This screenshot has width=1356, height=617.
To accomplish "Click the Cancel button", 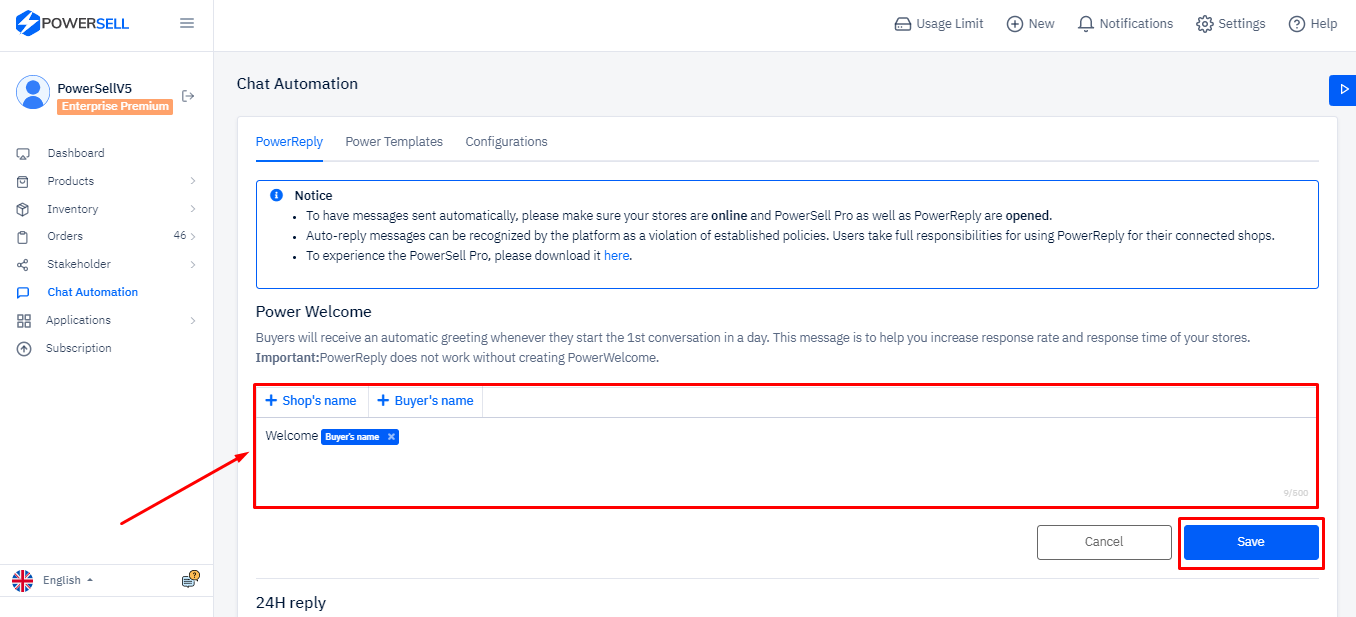I will 1104,542.
